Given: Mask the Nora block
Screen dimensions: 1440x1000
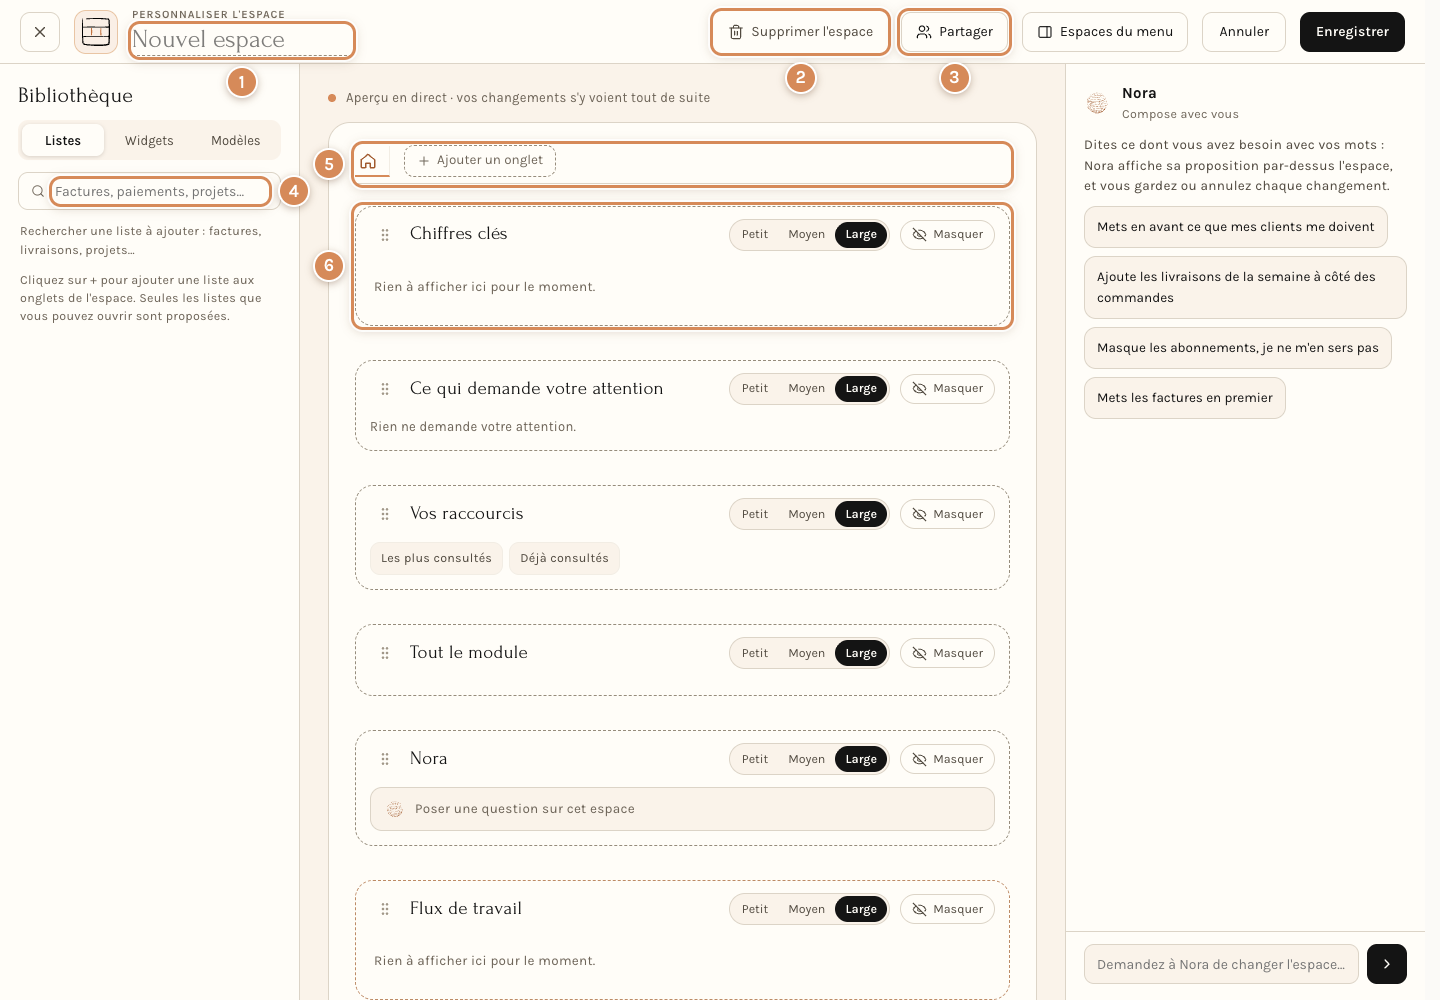Looking at the screenshot, I should point(947,759).
